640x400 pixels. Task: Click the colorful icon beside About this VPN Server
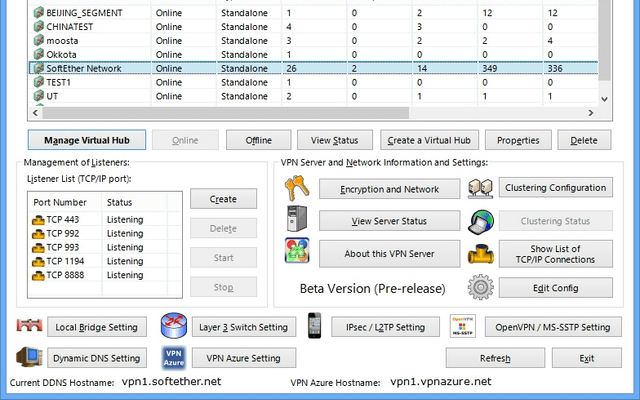(x=297, y=250)
